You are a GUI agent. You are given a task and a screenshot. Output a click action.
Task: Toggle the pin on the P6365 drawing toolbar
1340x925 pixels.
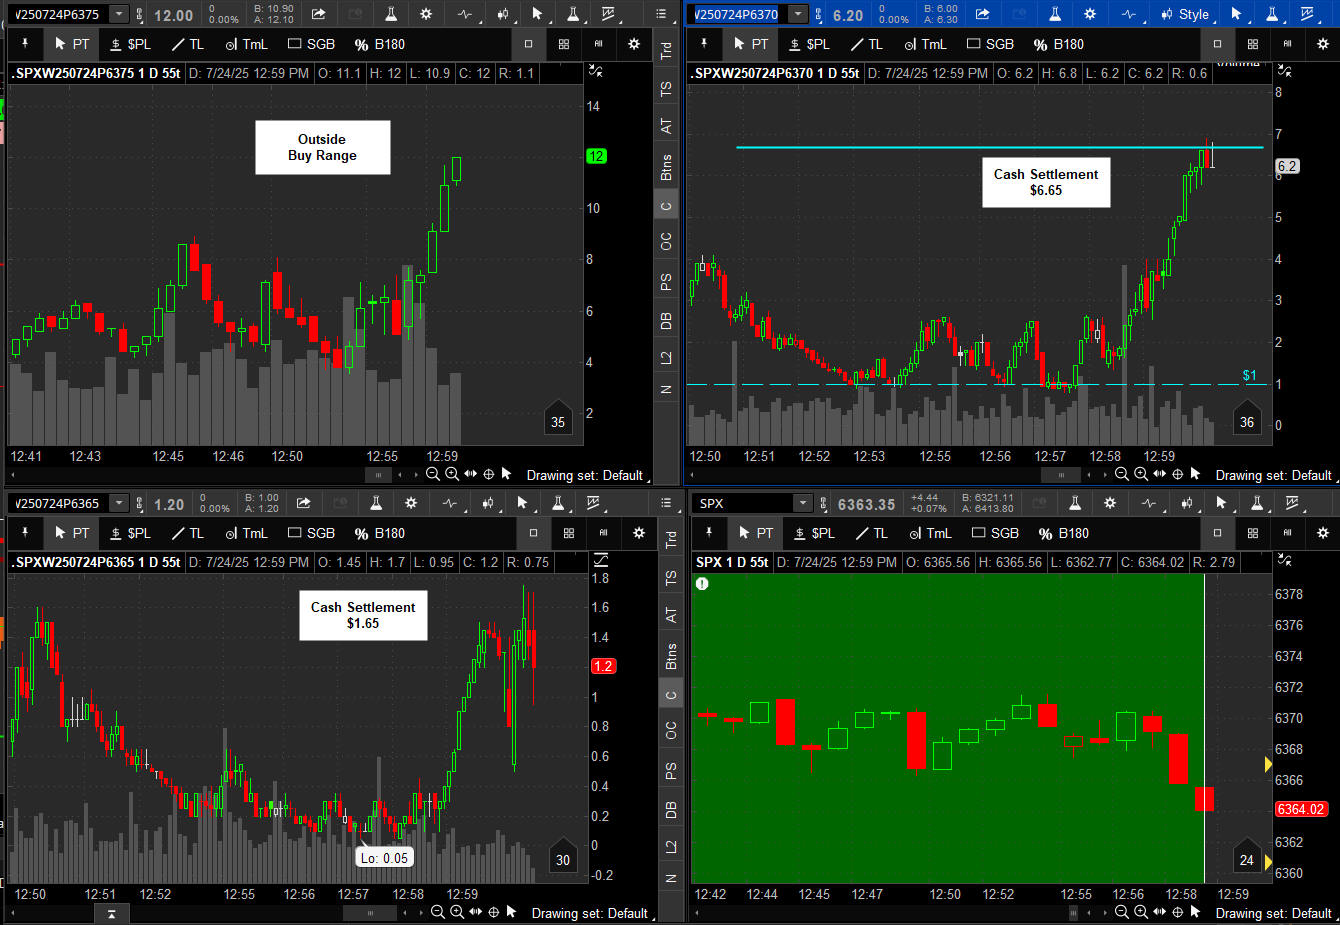pos(25,533)
